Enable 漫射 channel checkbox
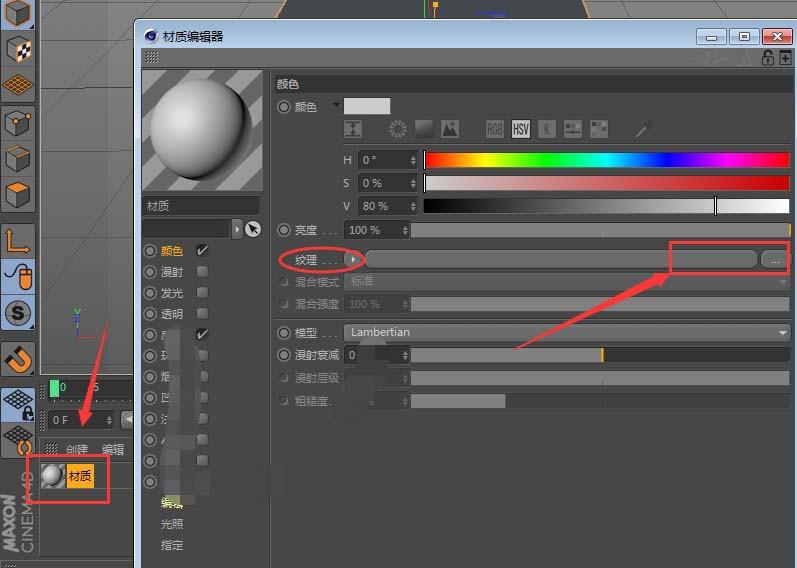Screen dimensions: 797x568 coord(202,272)
